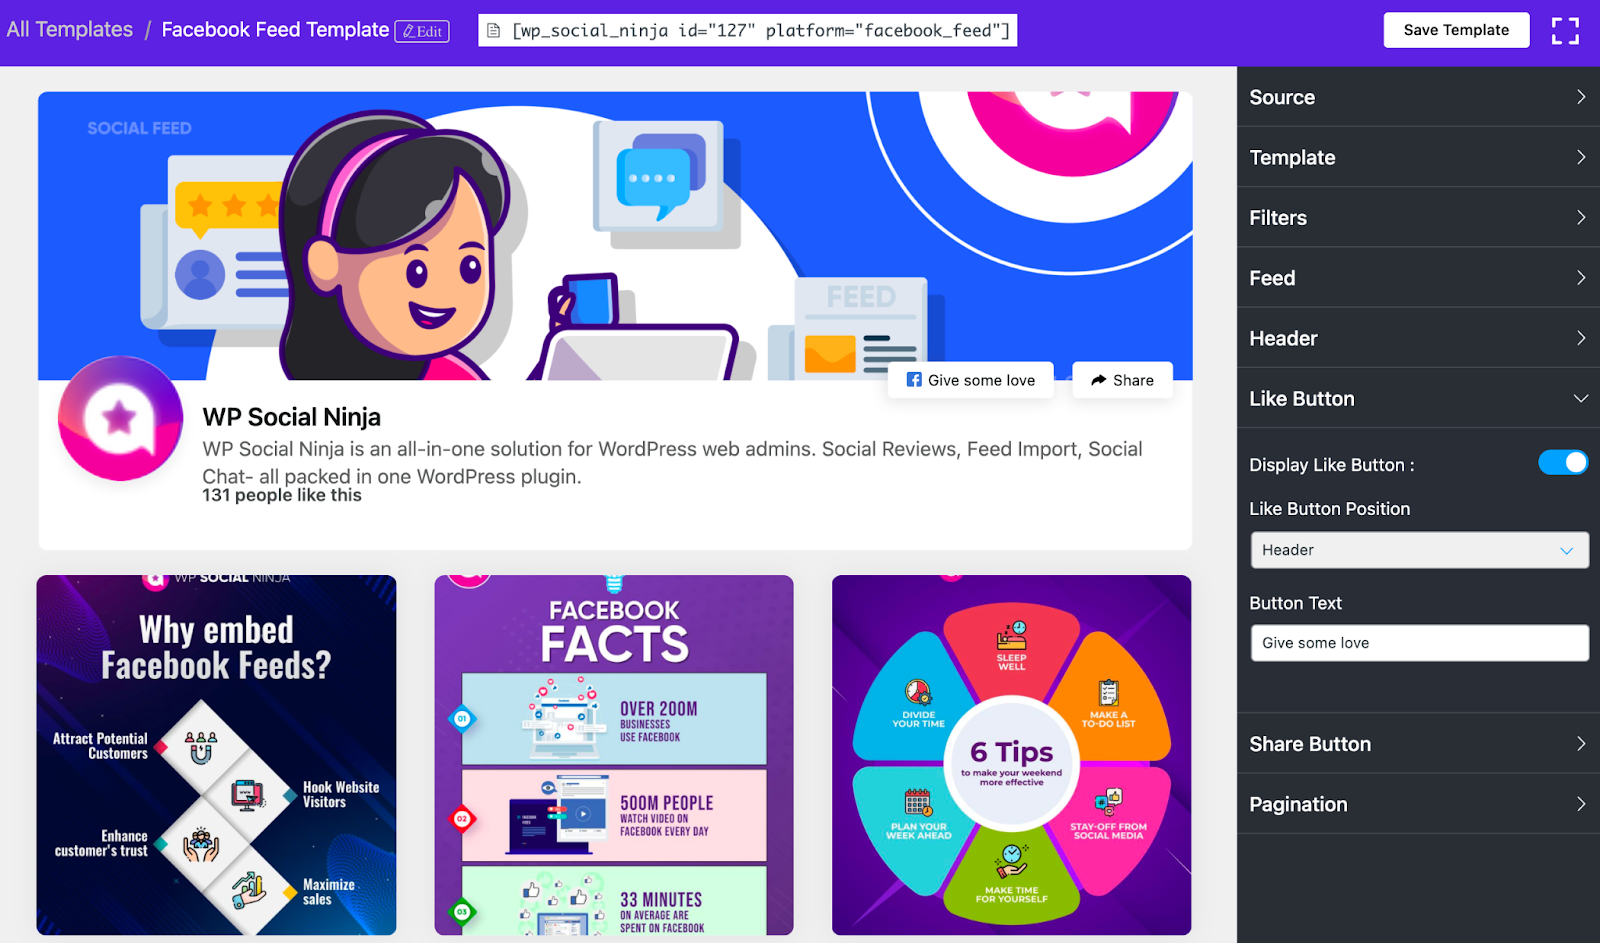
Task: Expand the Pagination section
Action: 1418,804
